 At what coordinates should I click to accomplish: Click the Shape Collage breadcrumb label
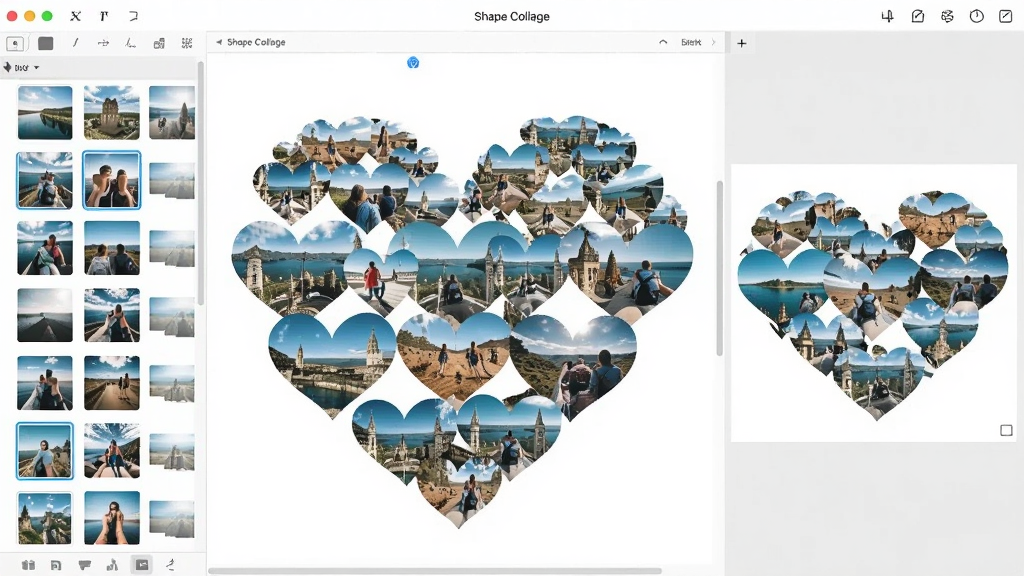[256, 42]
